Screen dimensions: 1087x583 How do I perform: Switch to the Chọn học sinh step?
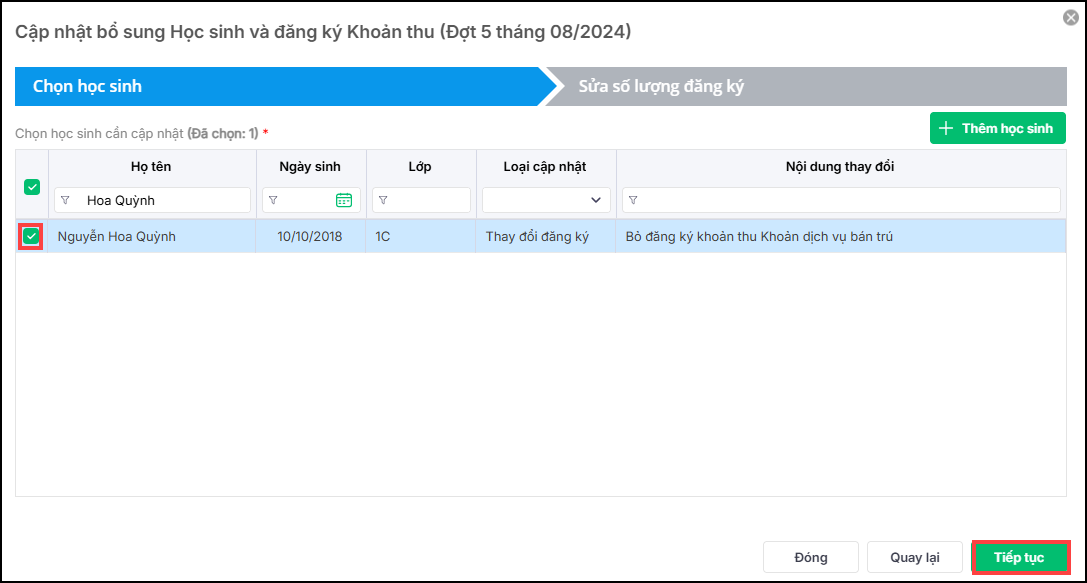[x=87, y=86]
